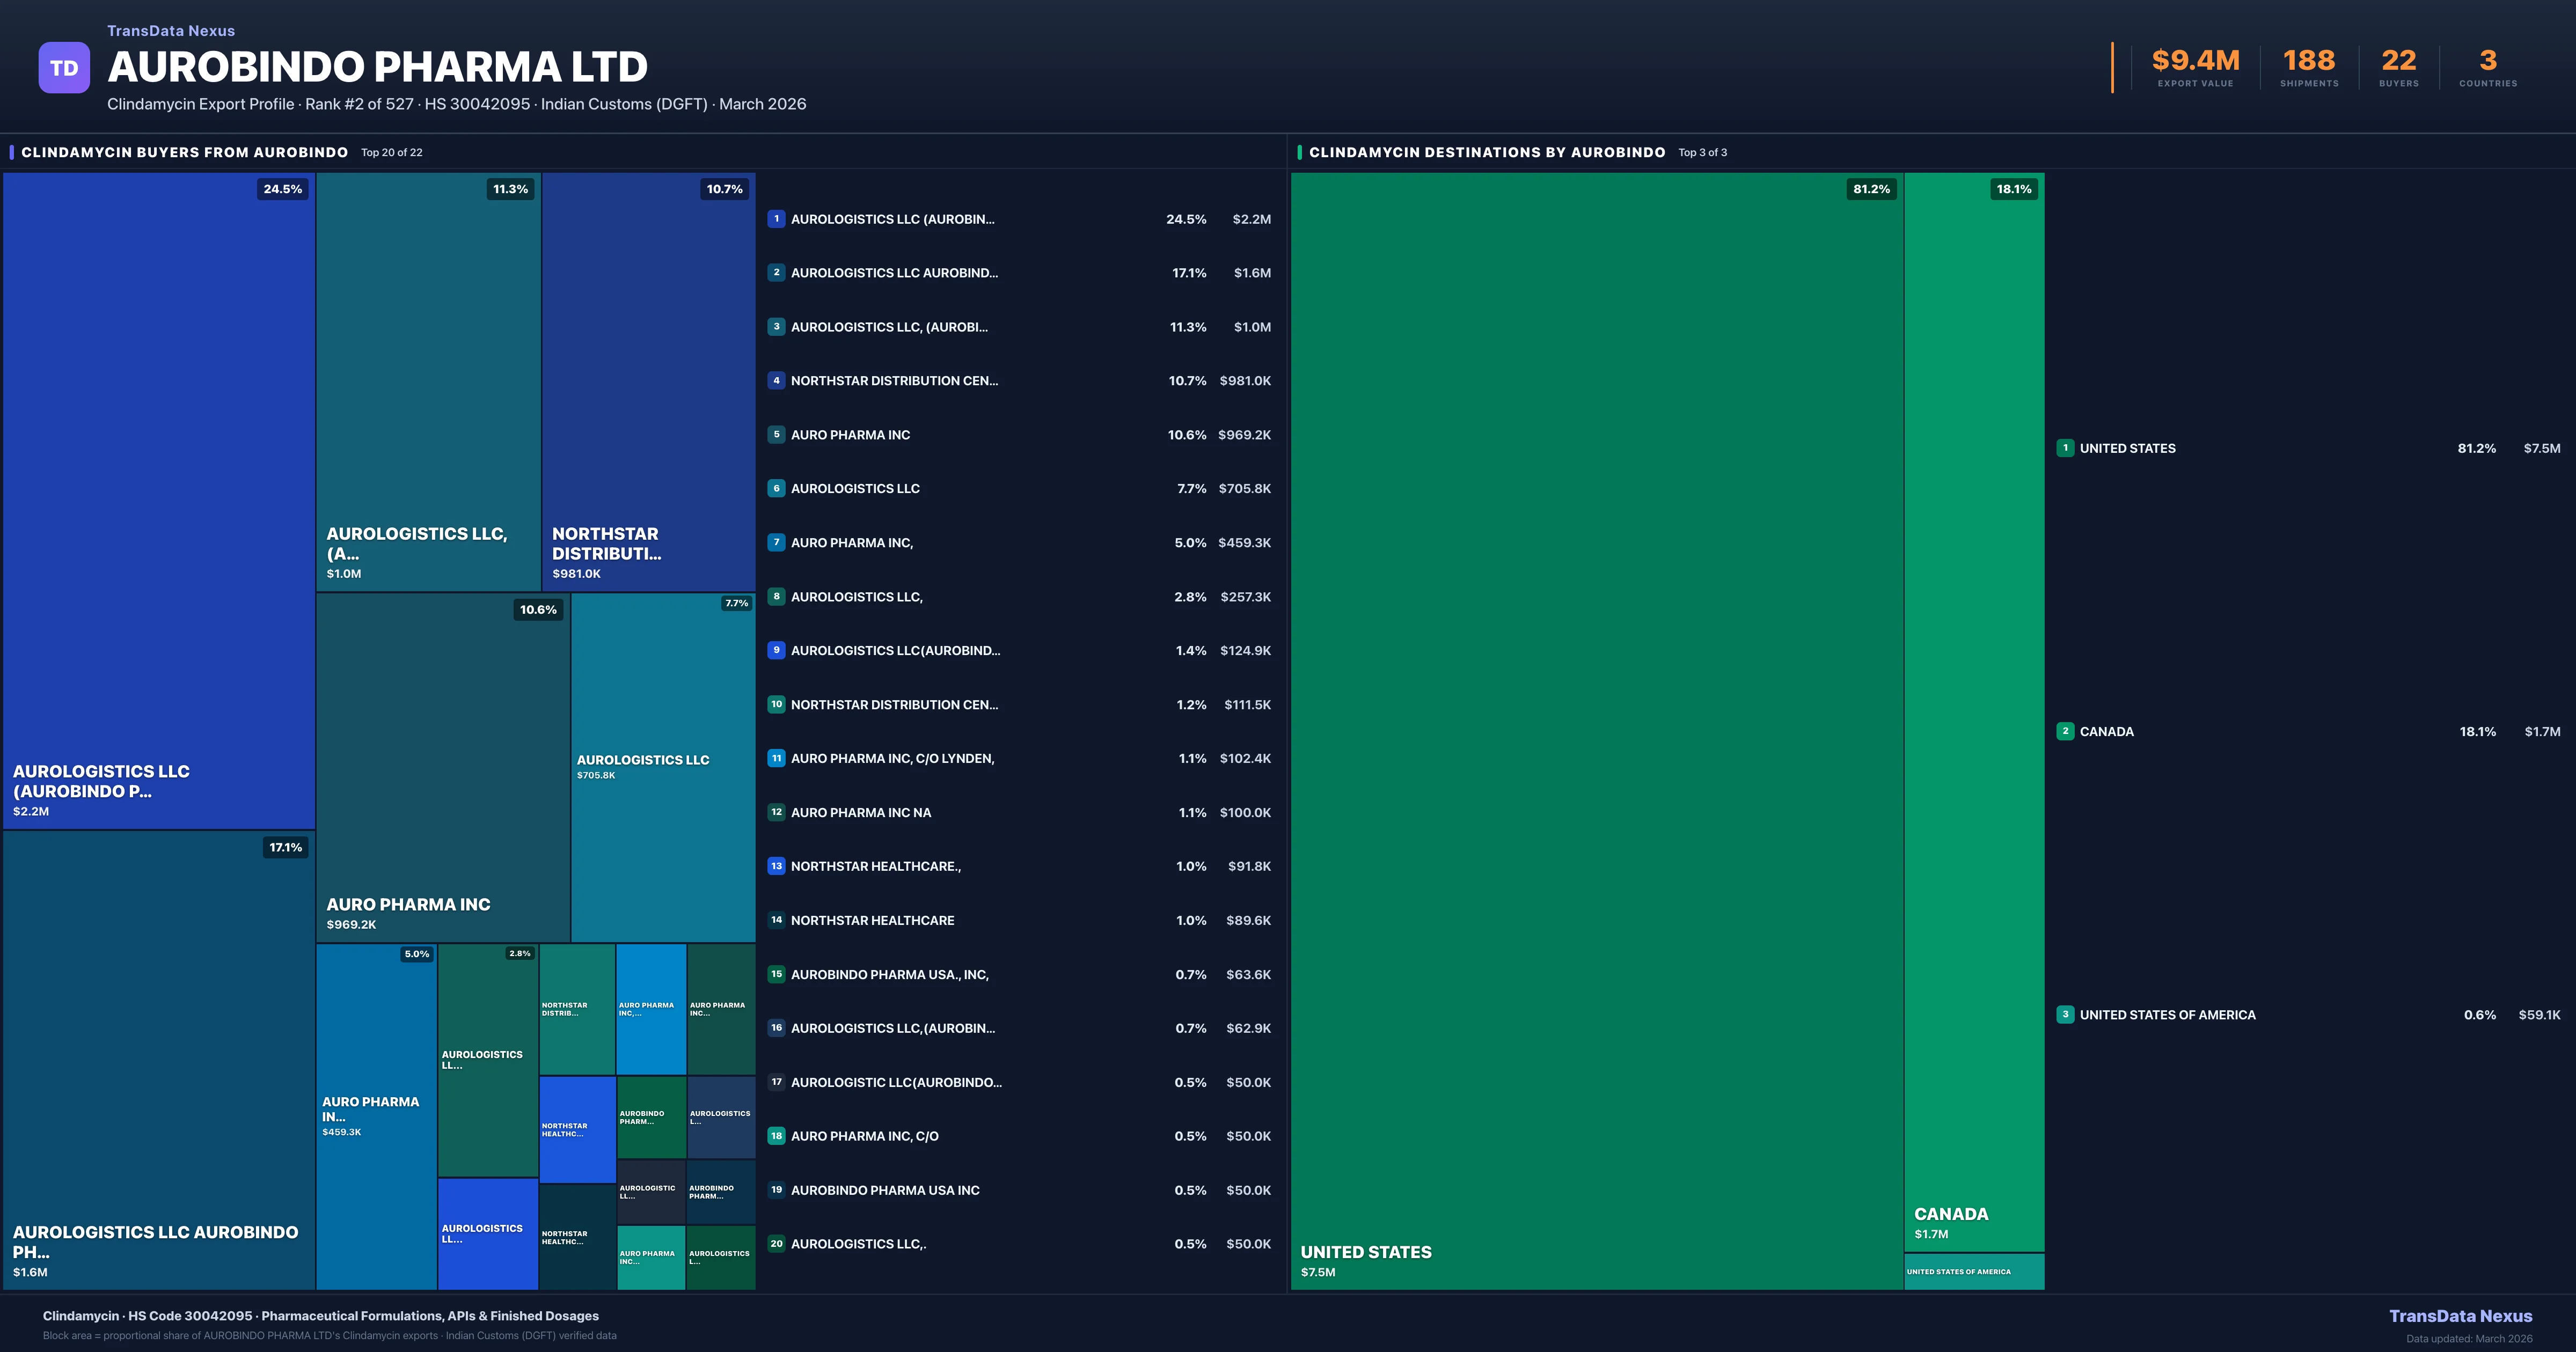
Task: Click the TransData Nexus footer link
Action: tap(2460, 1316)
